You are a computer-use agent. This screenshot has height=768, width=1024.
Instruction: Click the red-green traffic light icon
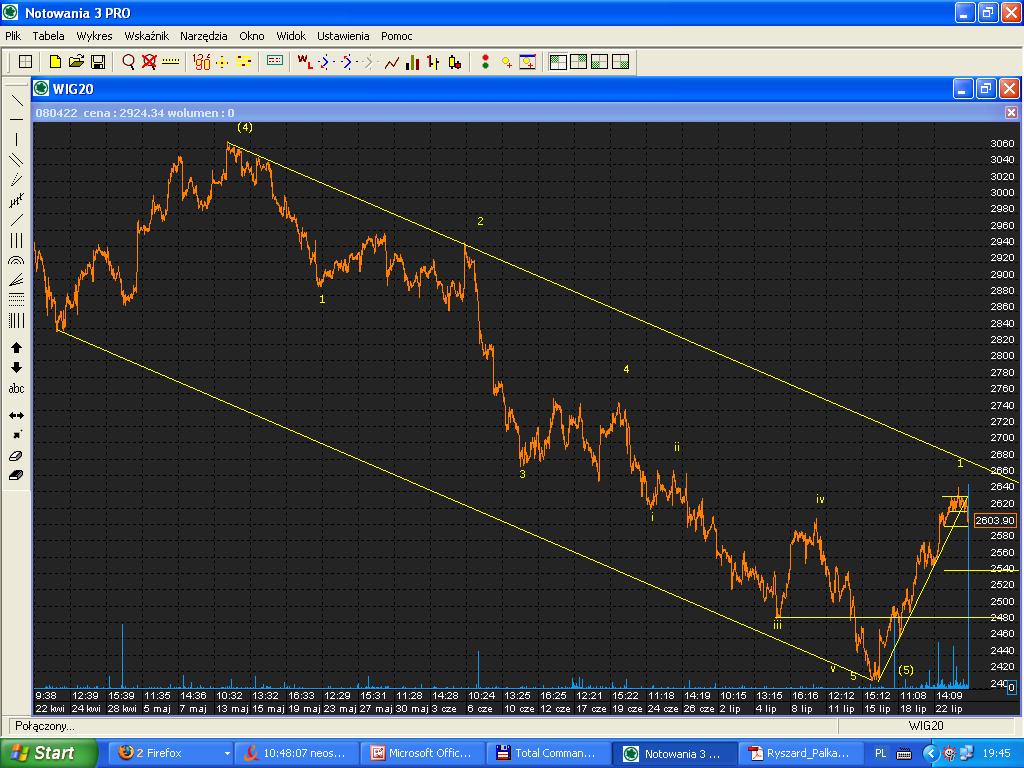485,62
